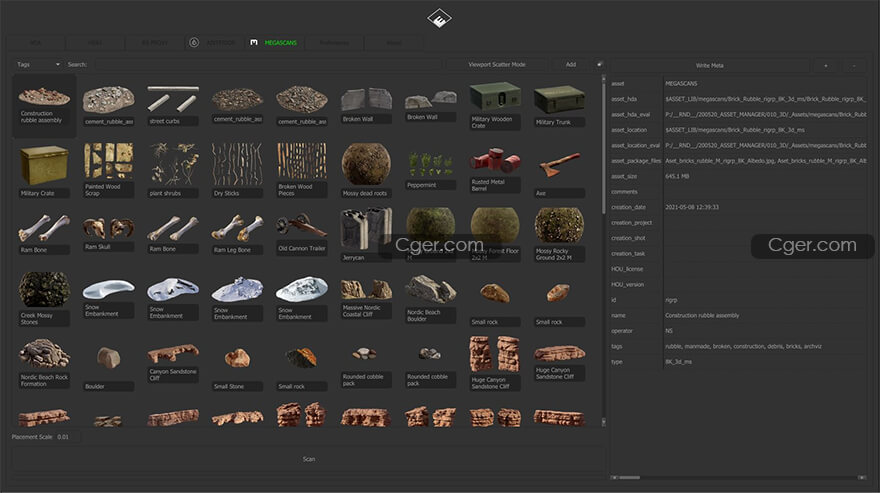Choose the Old Cannon Trailer asset
This screenshot has width=880, height=493.
pyautogui.click(x=301, y=233)
